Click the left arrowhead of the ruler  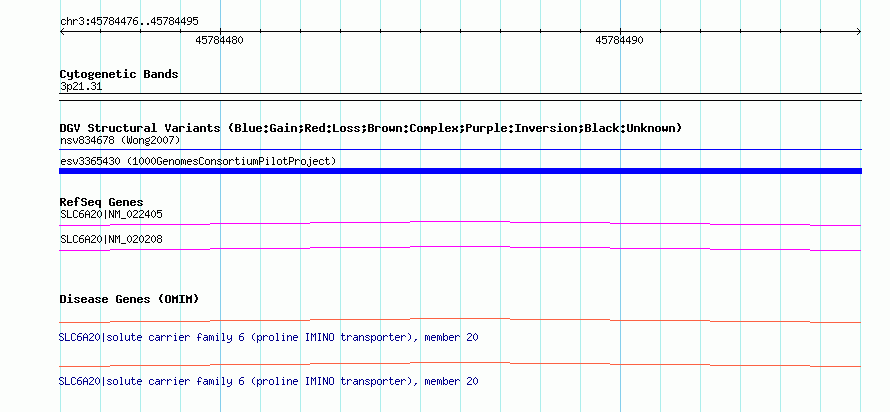pyautogui.click(x=62, y=32)
